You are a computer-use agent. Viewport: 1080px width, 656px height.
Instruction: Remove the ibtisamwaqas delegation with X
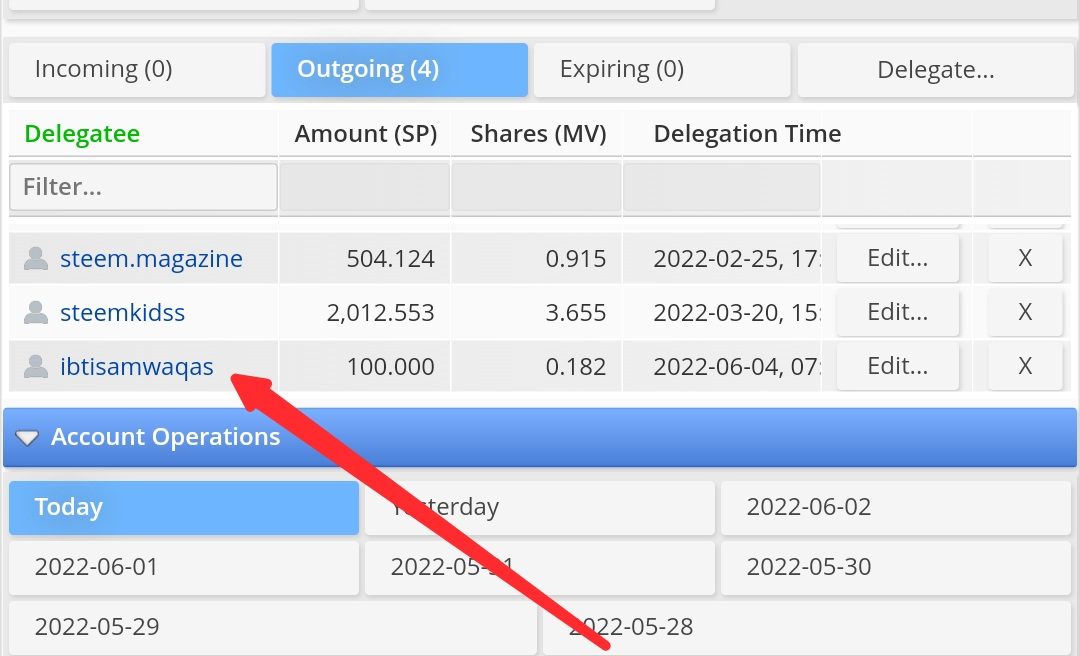pos(1025,366)
